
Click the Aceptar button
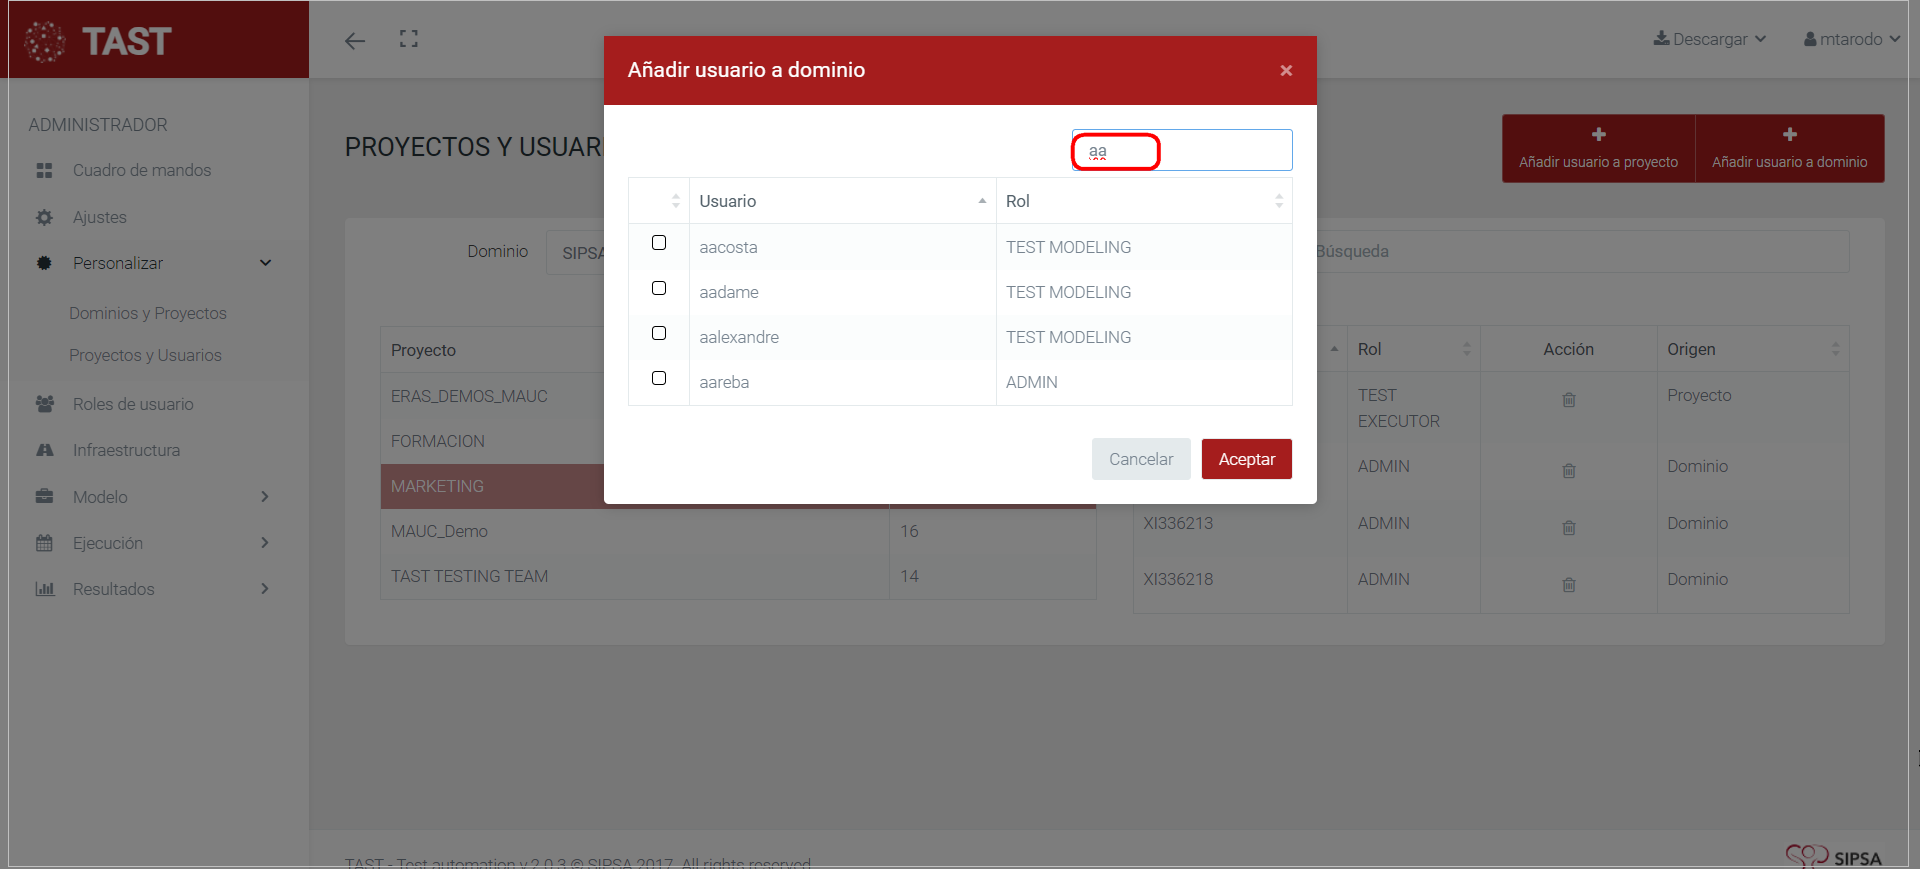[1246, 459]
